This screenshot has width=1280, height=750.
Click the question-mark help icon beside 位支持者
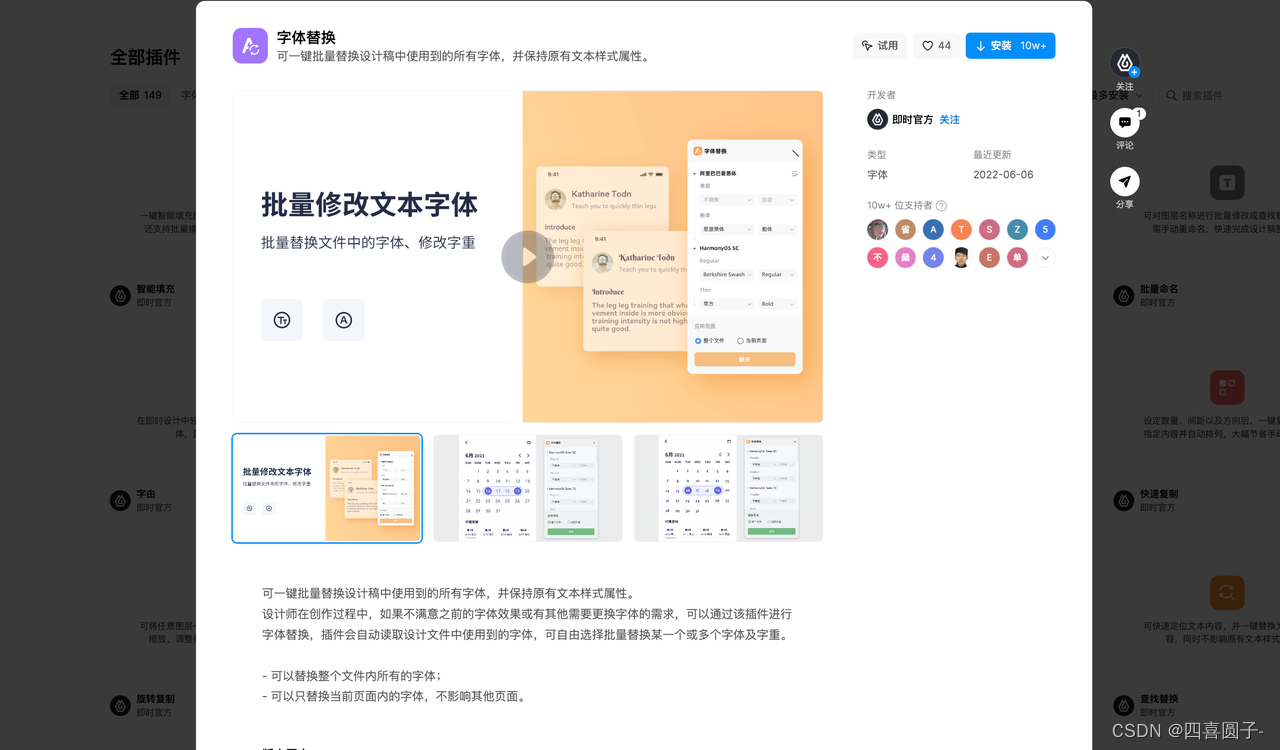(x=941, y=205)
